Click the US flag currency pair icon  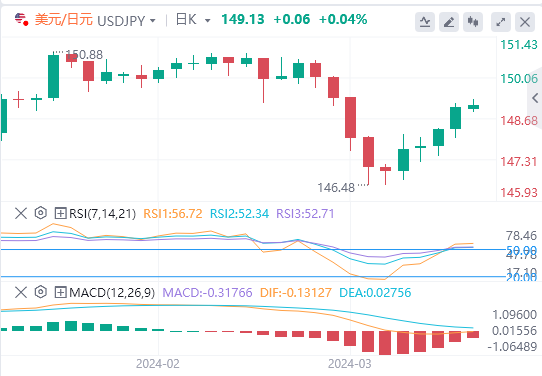(x=21, y=19)
